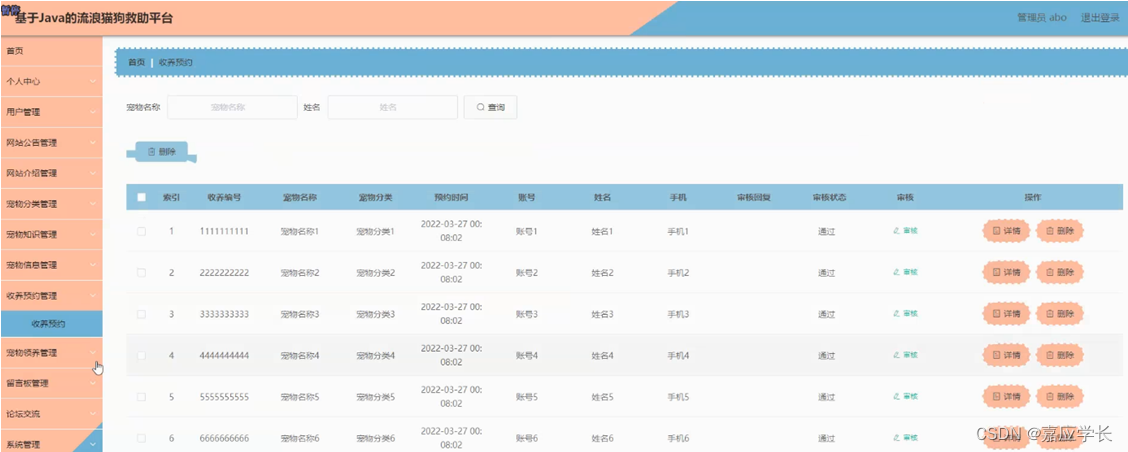The height and width of the screenshot is (452, 1128).
Task: Check the checkbox for row 6
Action: click(142, 438)
